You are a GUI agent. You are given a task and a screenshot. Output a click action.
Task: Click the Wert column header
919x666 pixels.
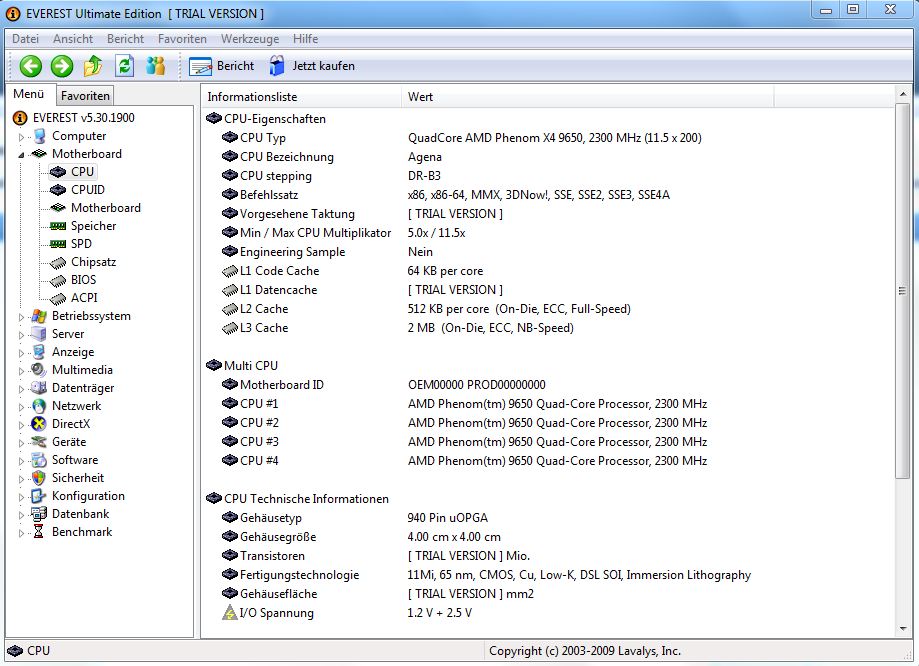coord(587,97)
